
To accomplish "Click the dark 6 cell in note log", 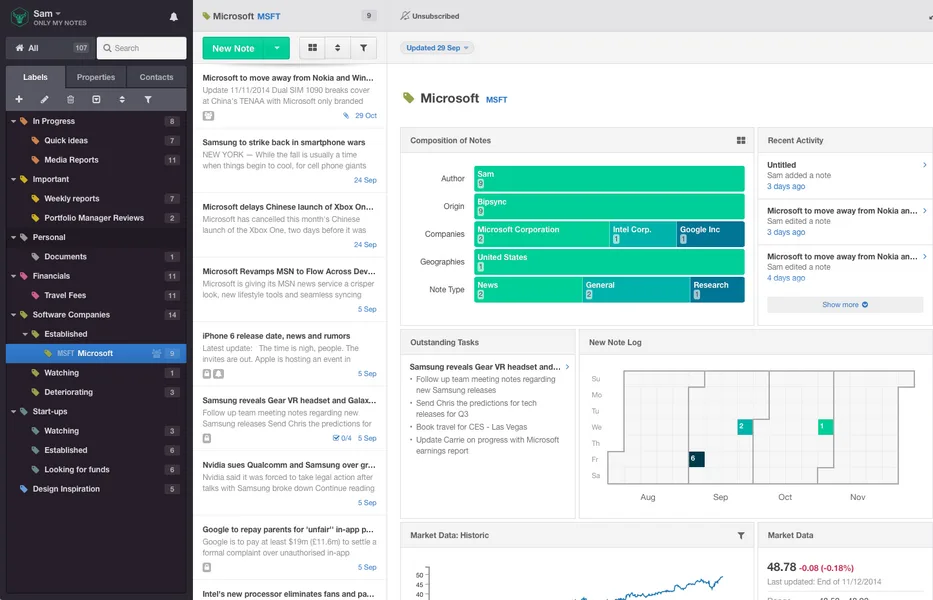I will tap(697, 459).
